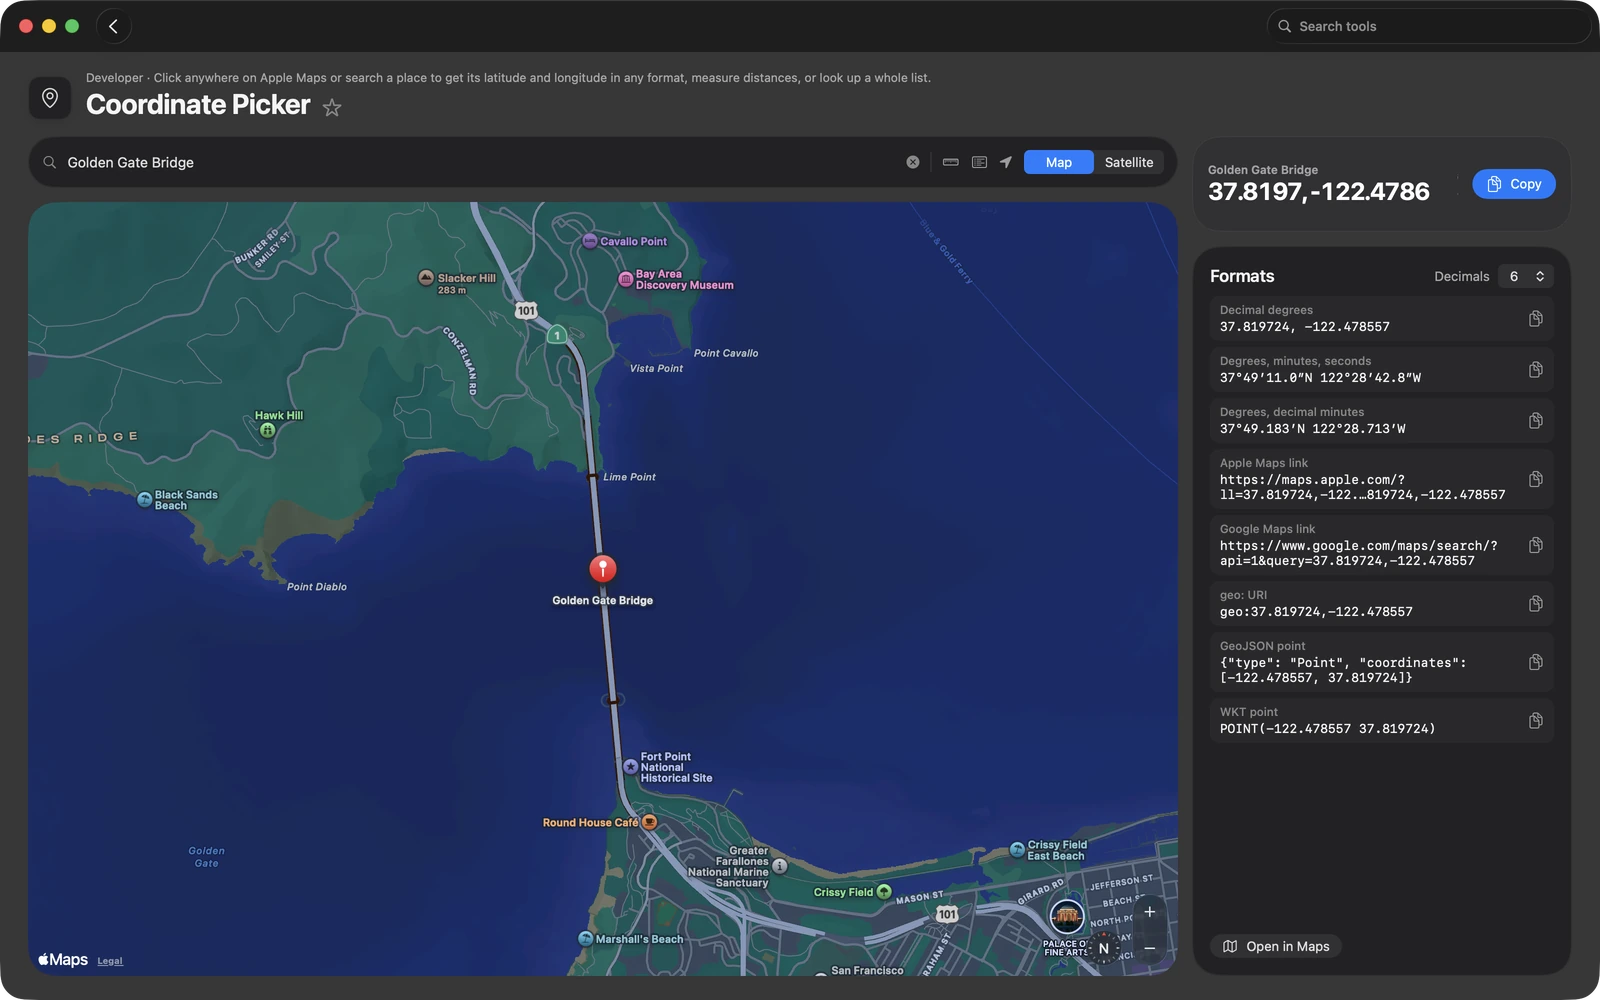The width and height of the screenshot is (1600, 1000).
Task: Switch map view to Map mode
Action: click(x=1058, y=162)
